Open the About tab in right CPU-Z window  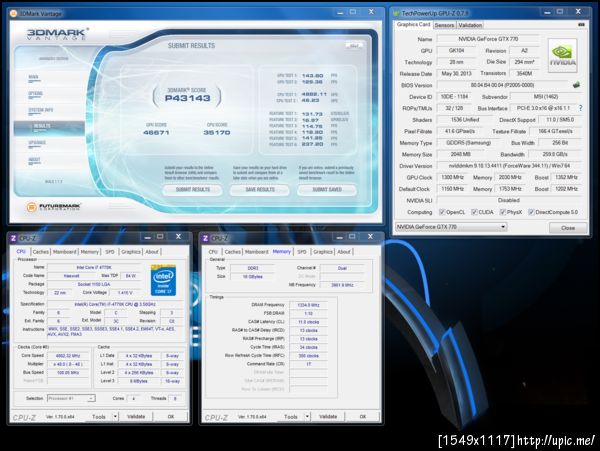point(344,252)
